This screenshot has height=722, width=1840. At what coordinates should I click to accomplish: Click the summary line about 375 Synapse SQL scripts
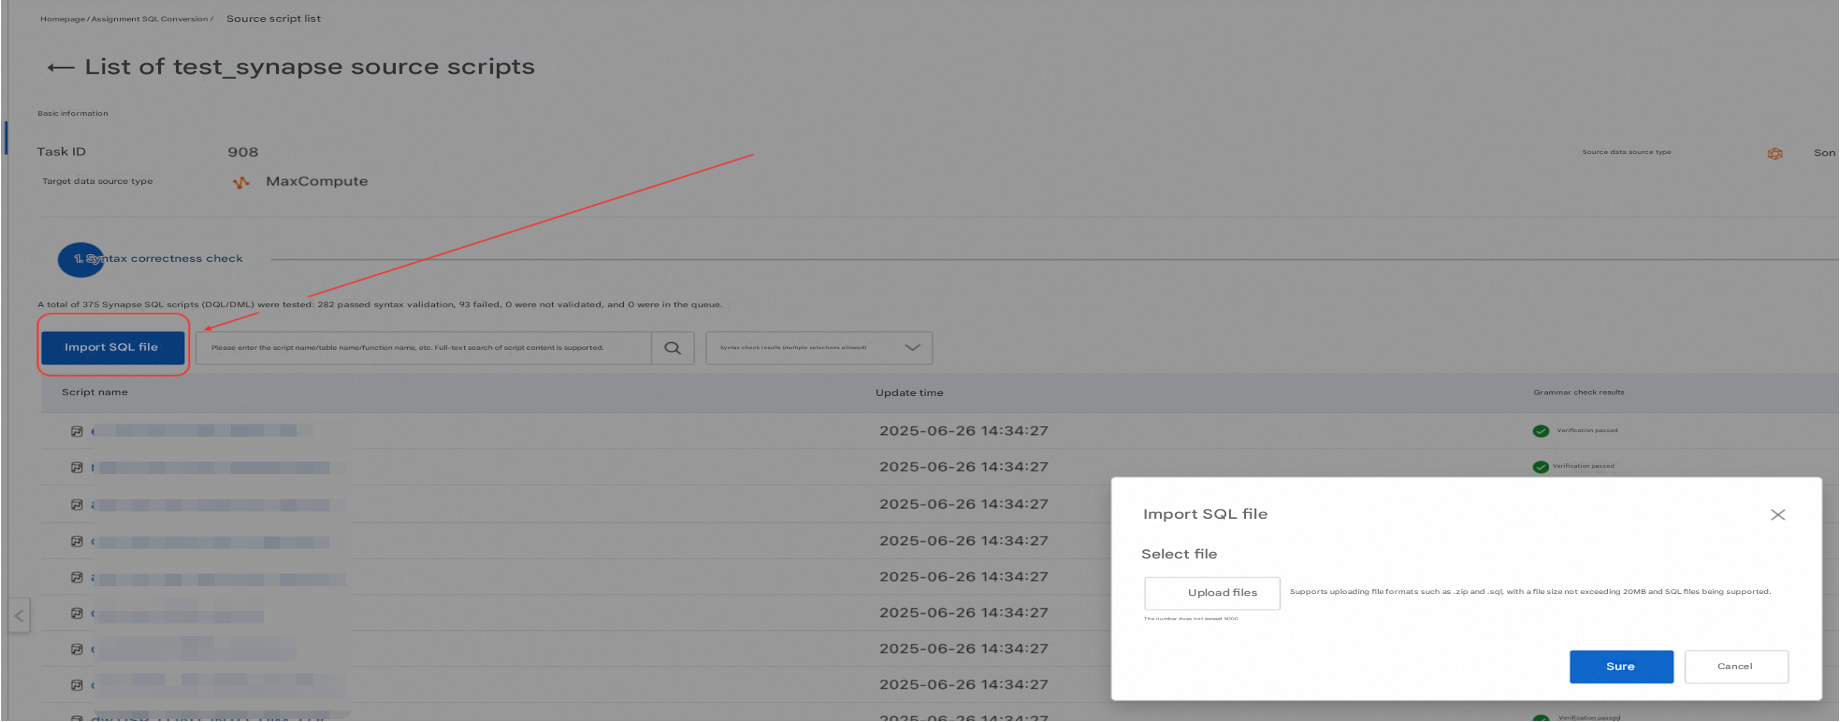tap(380, 305)
